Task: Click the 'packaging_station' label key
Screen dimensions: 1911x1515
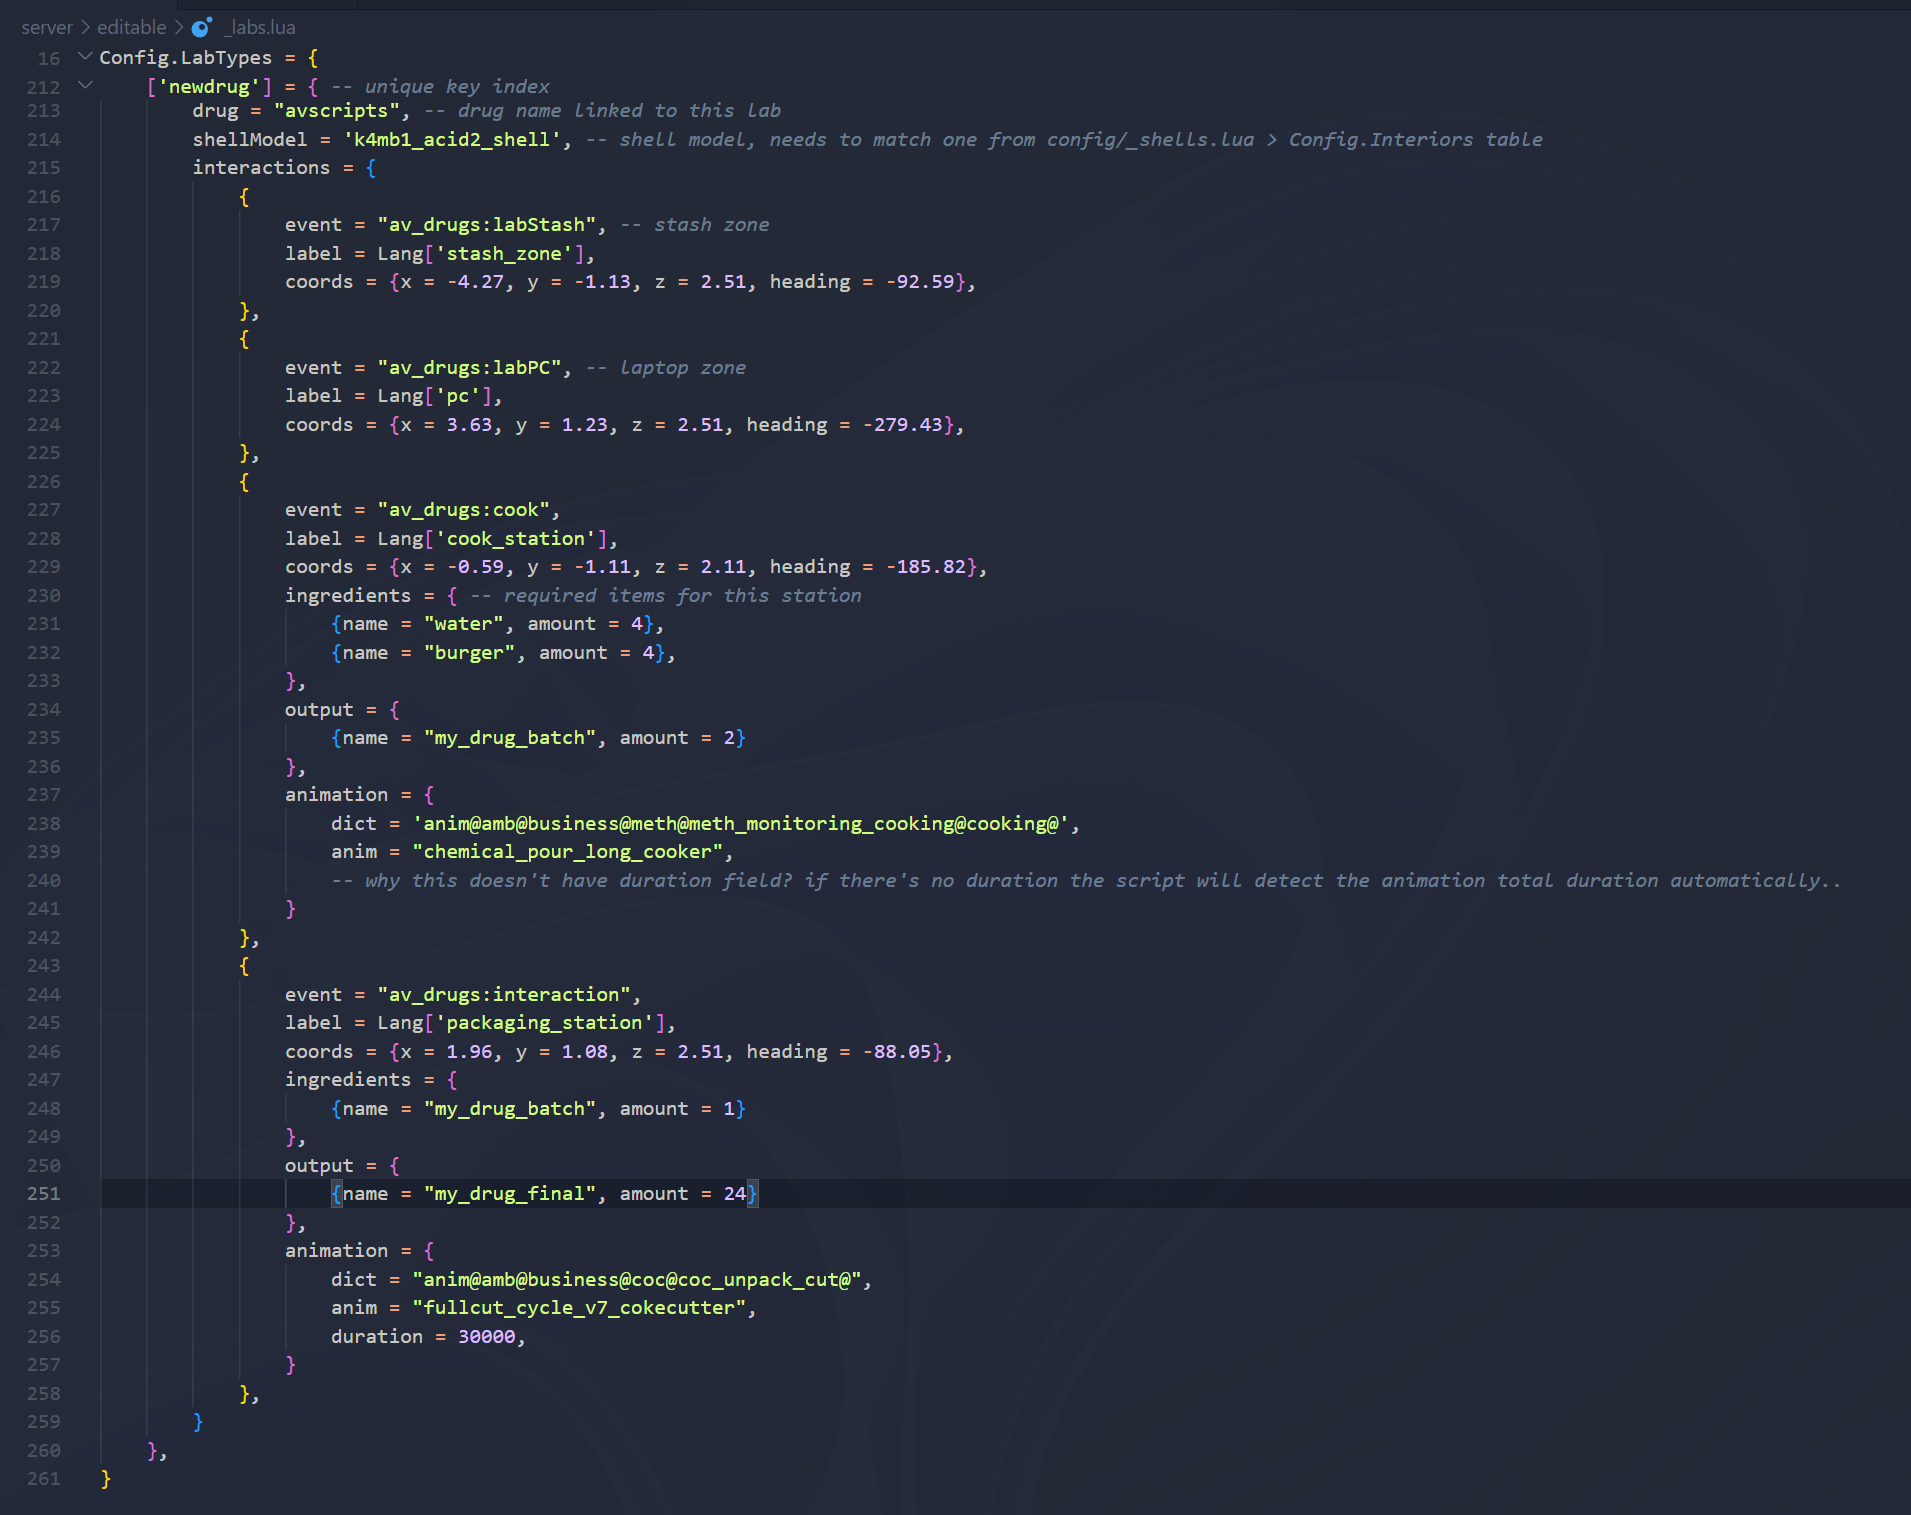Action: [x=544, y=1023]
